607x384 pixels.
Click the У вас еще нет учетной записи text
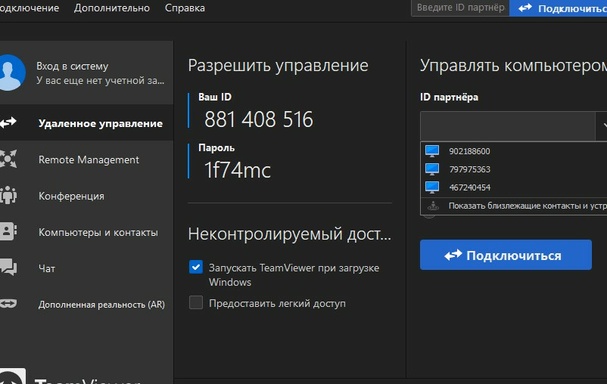[x=100, y=81]
